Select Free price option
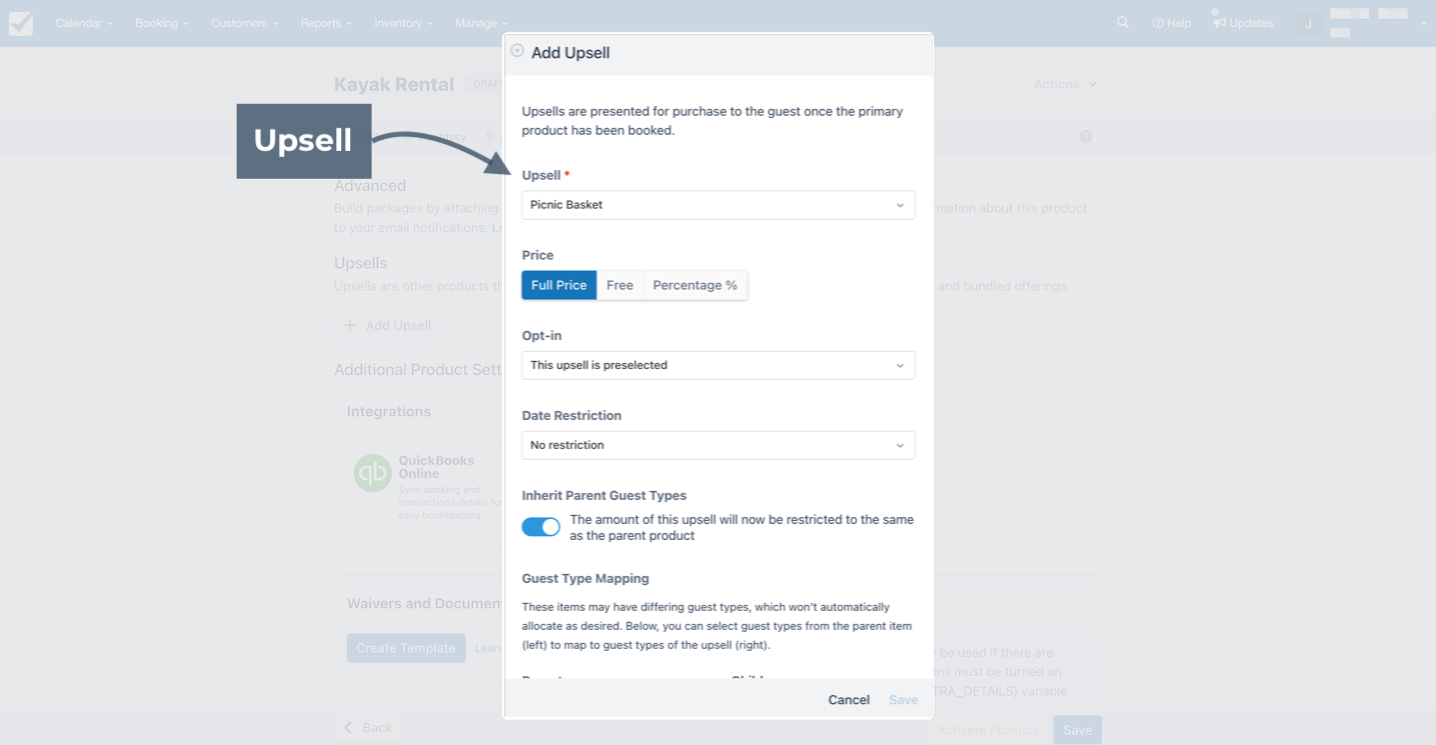This screenshot has width=1436, height=745. (620, 285)
